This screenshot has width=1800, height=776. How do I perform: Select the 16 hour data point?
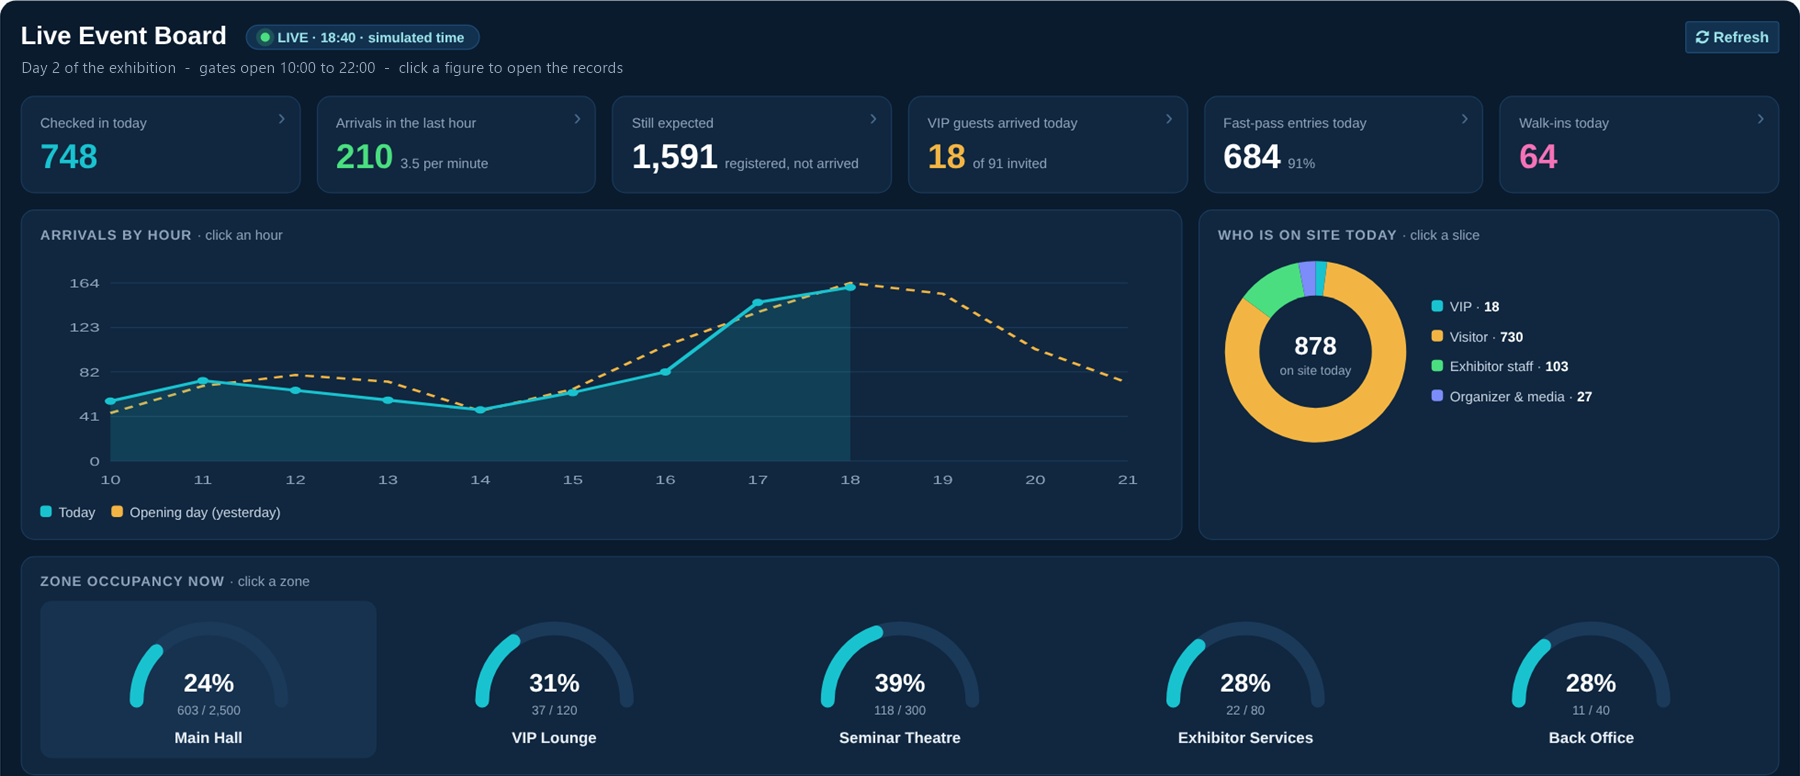(x=665, y=372)
